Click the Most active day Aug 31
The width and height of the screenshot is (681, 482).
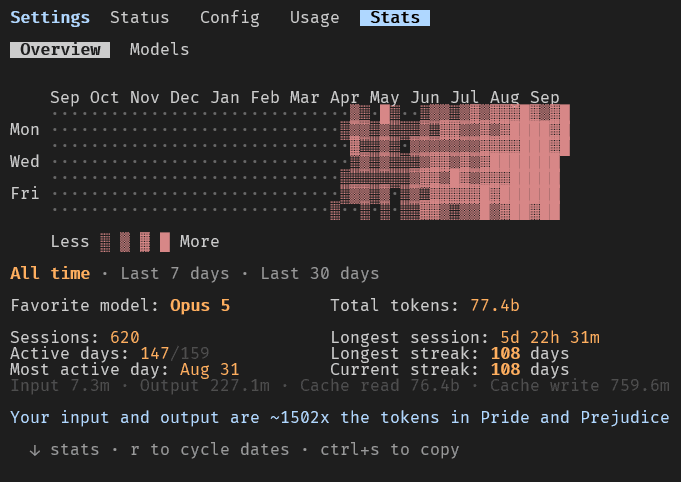pyautogui.click(x=209, y=370)
